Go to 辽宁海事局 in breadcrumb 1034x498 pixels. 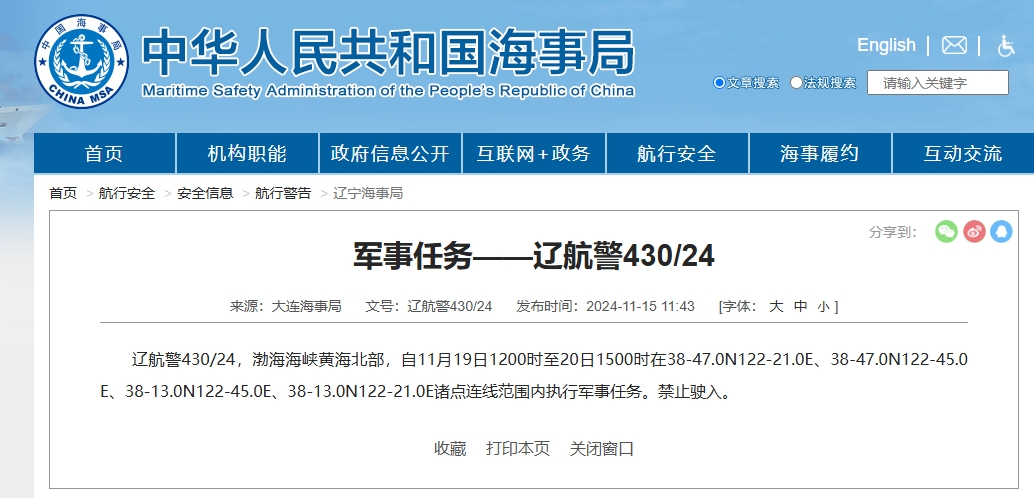tap(368, 193)
